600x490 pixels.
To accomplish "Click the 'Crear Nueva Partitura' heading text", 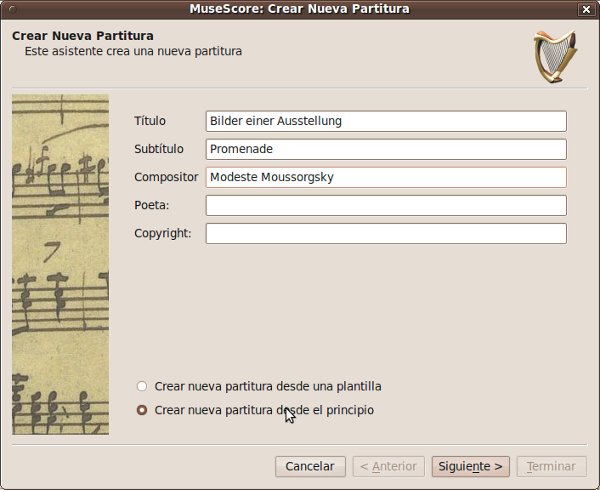I will coord(83,36).
